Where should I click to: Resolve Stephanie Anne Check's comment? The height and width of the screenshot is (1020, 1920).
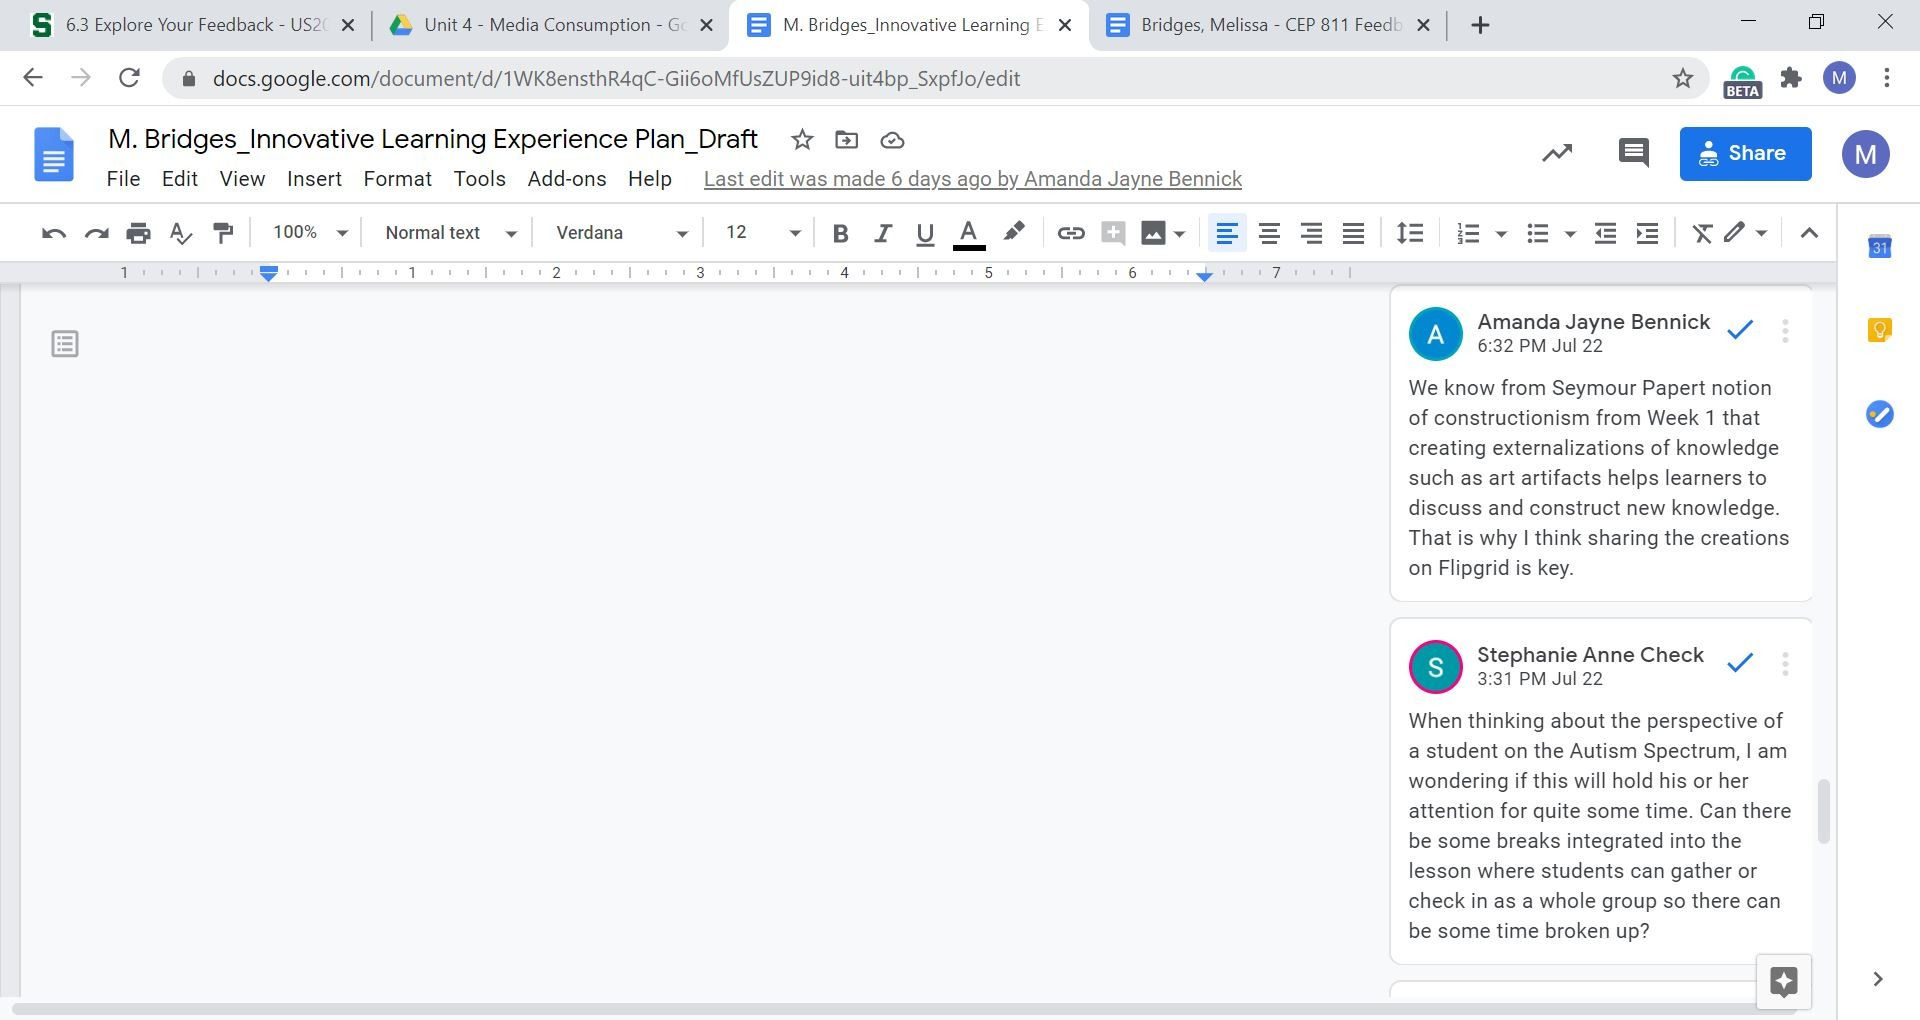point(1740,663)
